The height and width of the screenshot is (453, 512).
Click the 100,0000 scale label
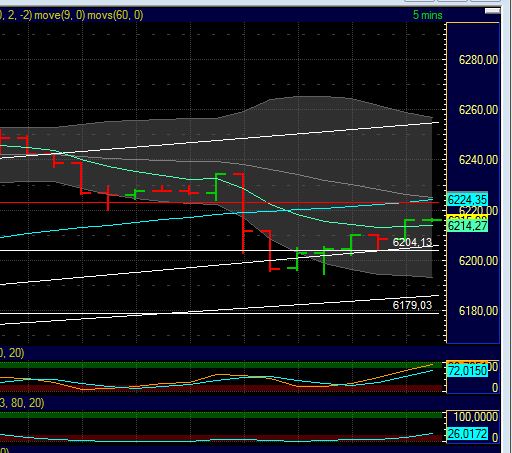click(476, 417)
